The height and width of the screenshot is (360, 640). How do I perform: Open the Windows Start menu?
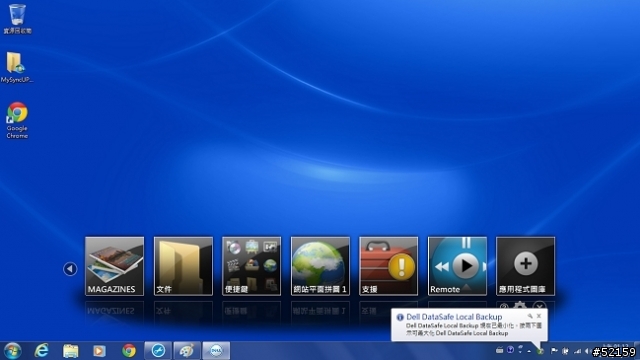pyautogui.click(x=12, y=351)
